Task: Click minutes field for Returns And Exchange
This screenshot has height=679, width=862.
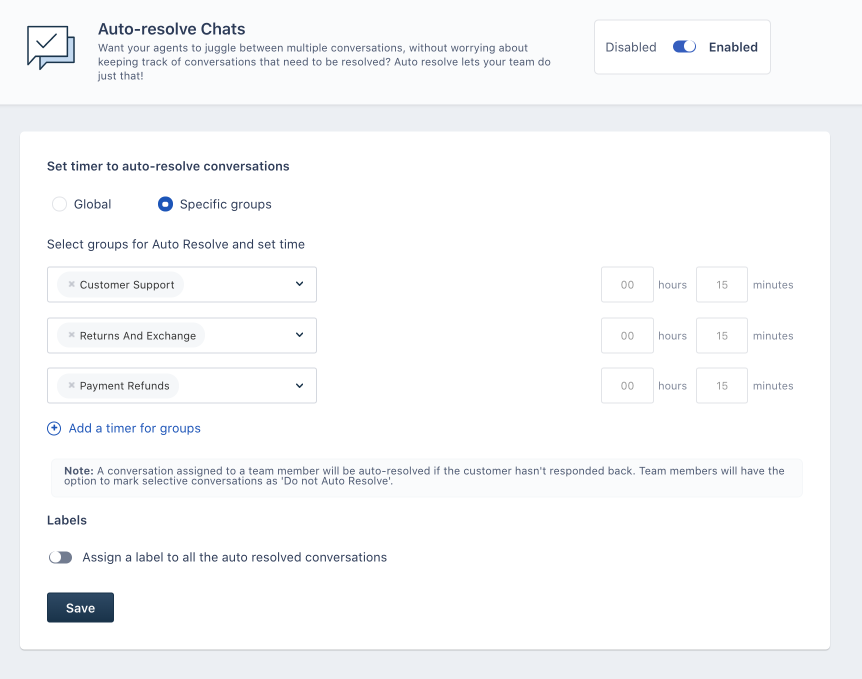Action: 722,336
